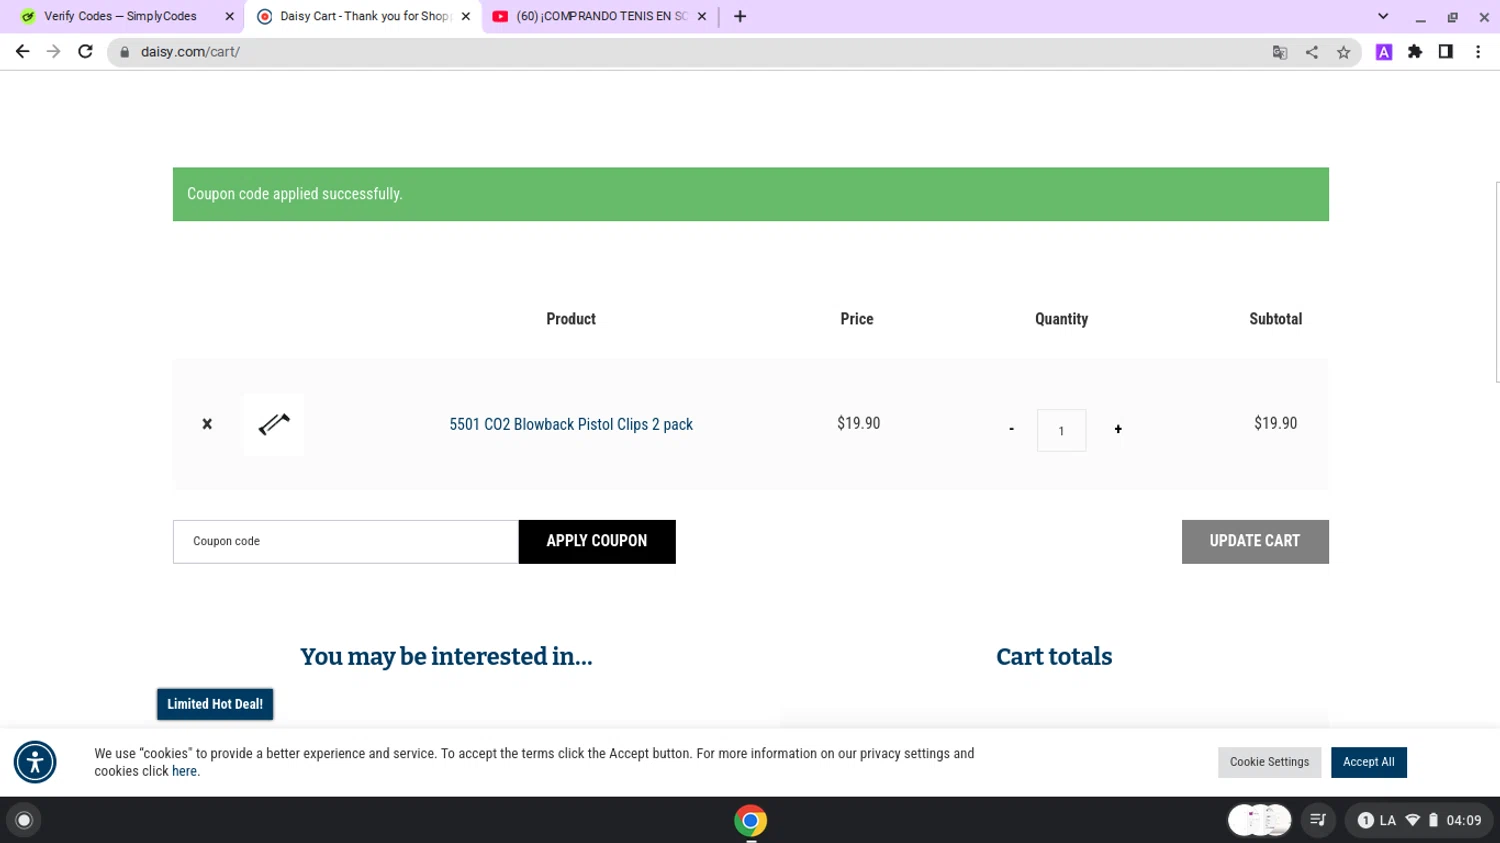Open the Limited Hot Deal badge
Image resolution: width=1500 pixels, height=843 pixels.
pyautogui.click(x=215, y=704)
